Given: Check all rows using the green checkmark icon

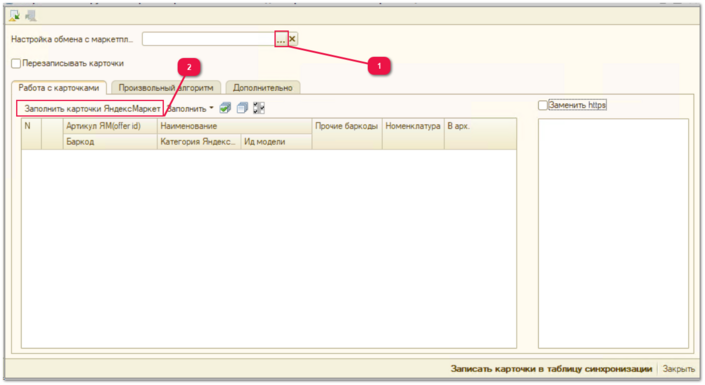Looking at the screenshot, I should (x=225, y=108).
